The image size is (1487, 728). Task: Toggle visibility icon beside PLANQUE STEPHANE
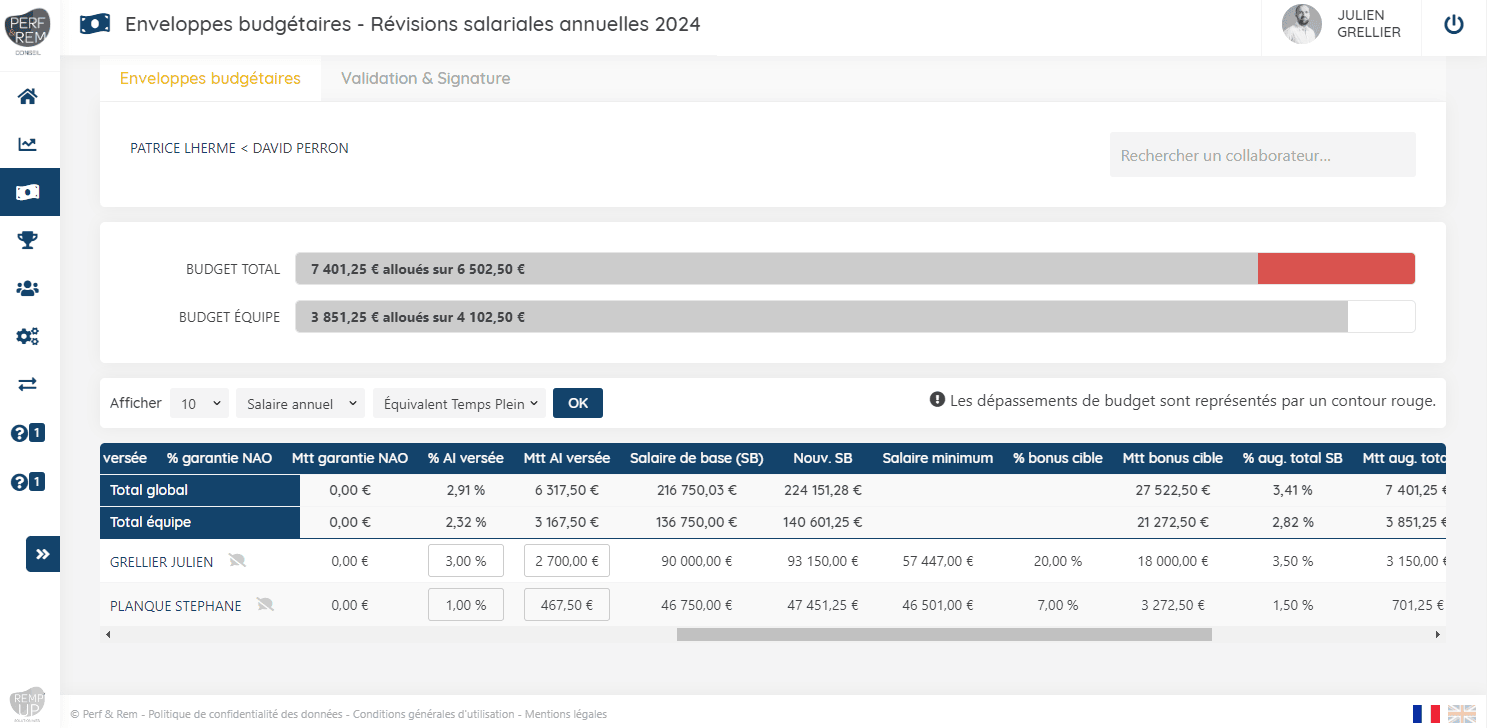coord(265,604)
